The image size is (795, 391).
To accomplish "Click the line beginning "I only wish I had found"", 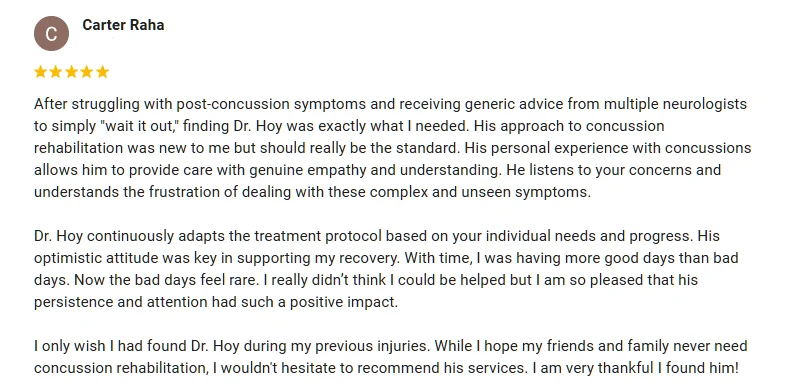I will tap(390, 346).
